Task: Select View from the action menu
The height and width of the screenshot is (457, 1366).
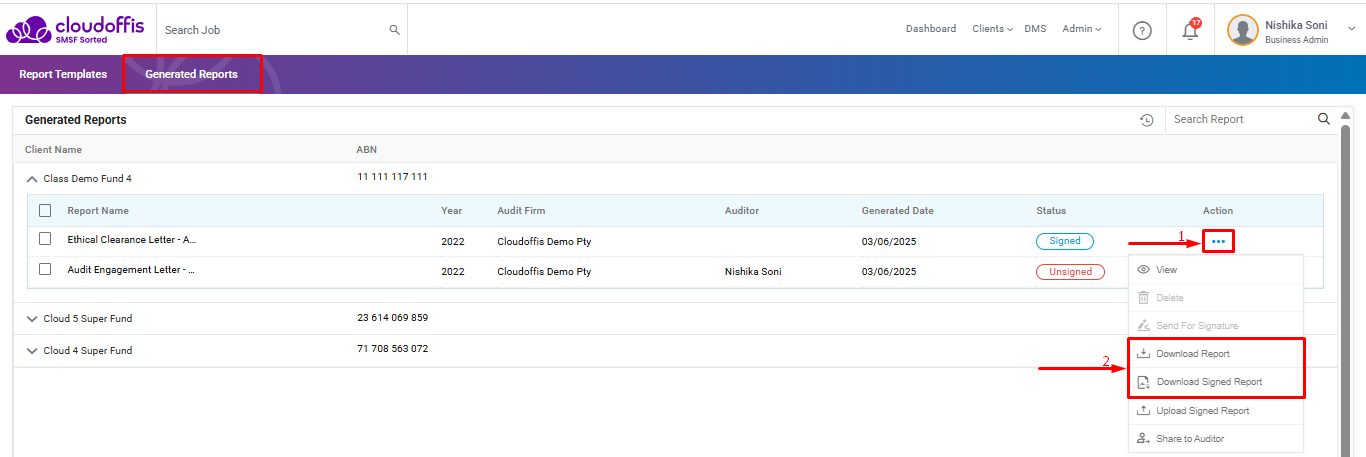Action: pos(1216,270)
